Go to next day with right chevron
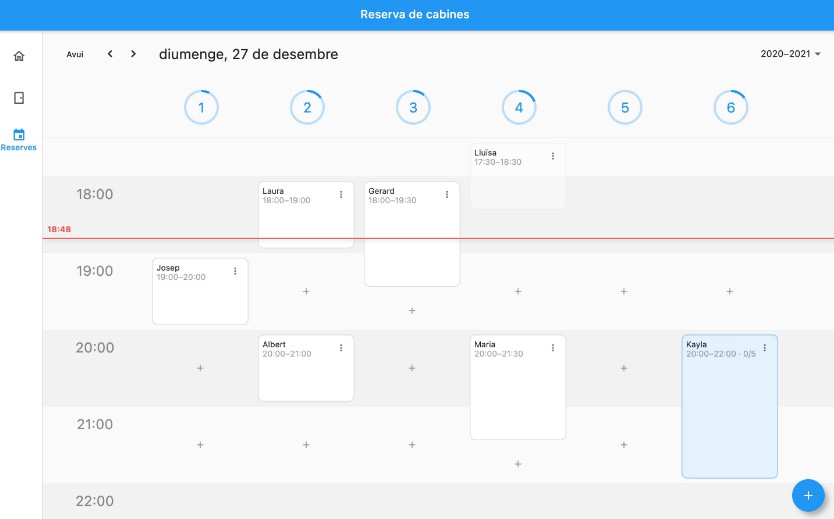 pos(134,54)
